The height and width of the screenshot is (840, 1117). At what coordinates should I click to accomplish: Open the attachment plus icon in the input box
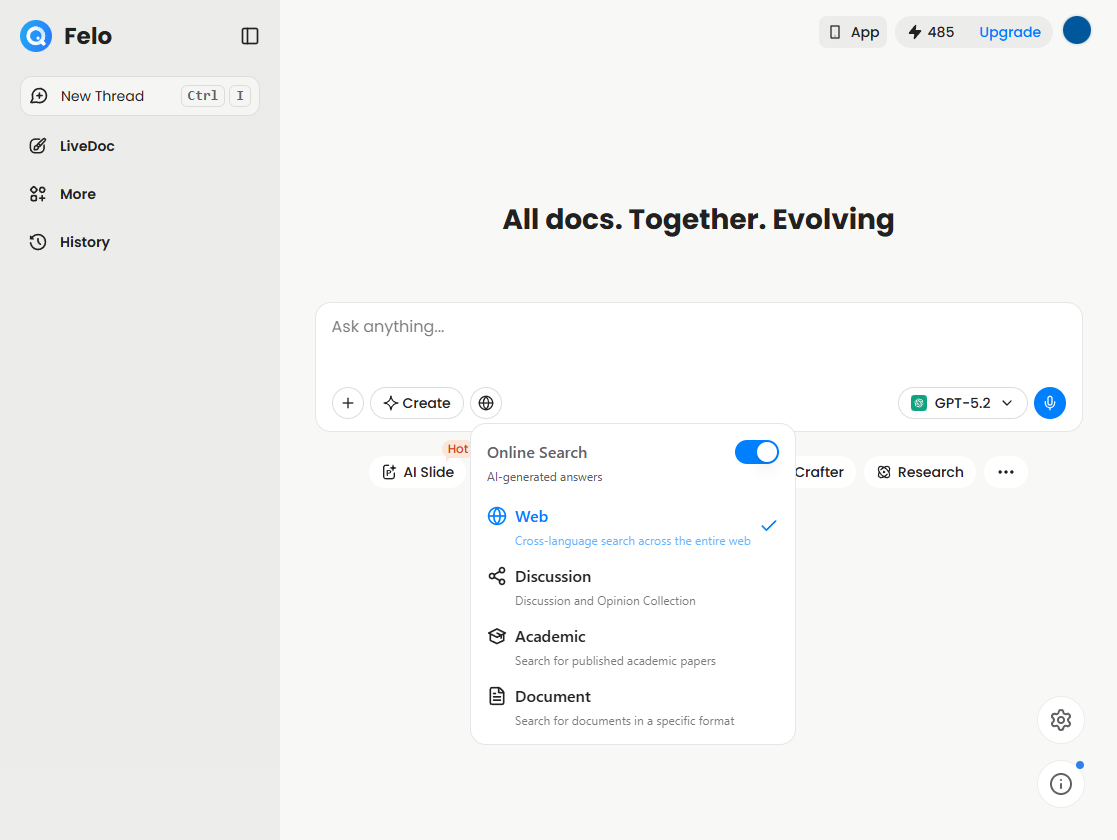pos(347,402)
